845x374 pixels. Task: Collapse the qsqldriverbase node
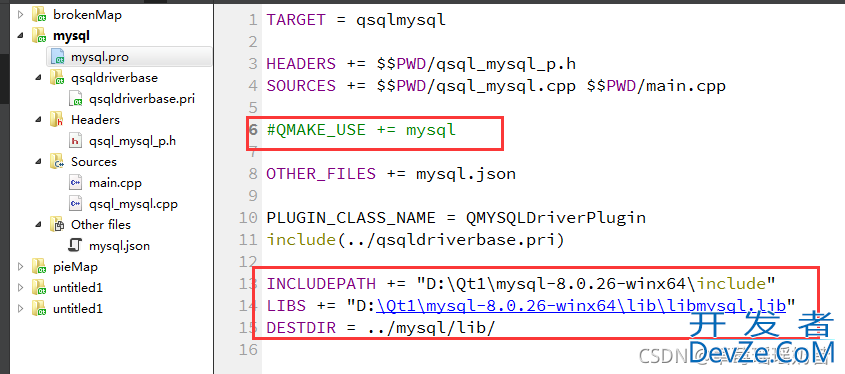coord(38,78)
